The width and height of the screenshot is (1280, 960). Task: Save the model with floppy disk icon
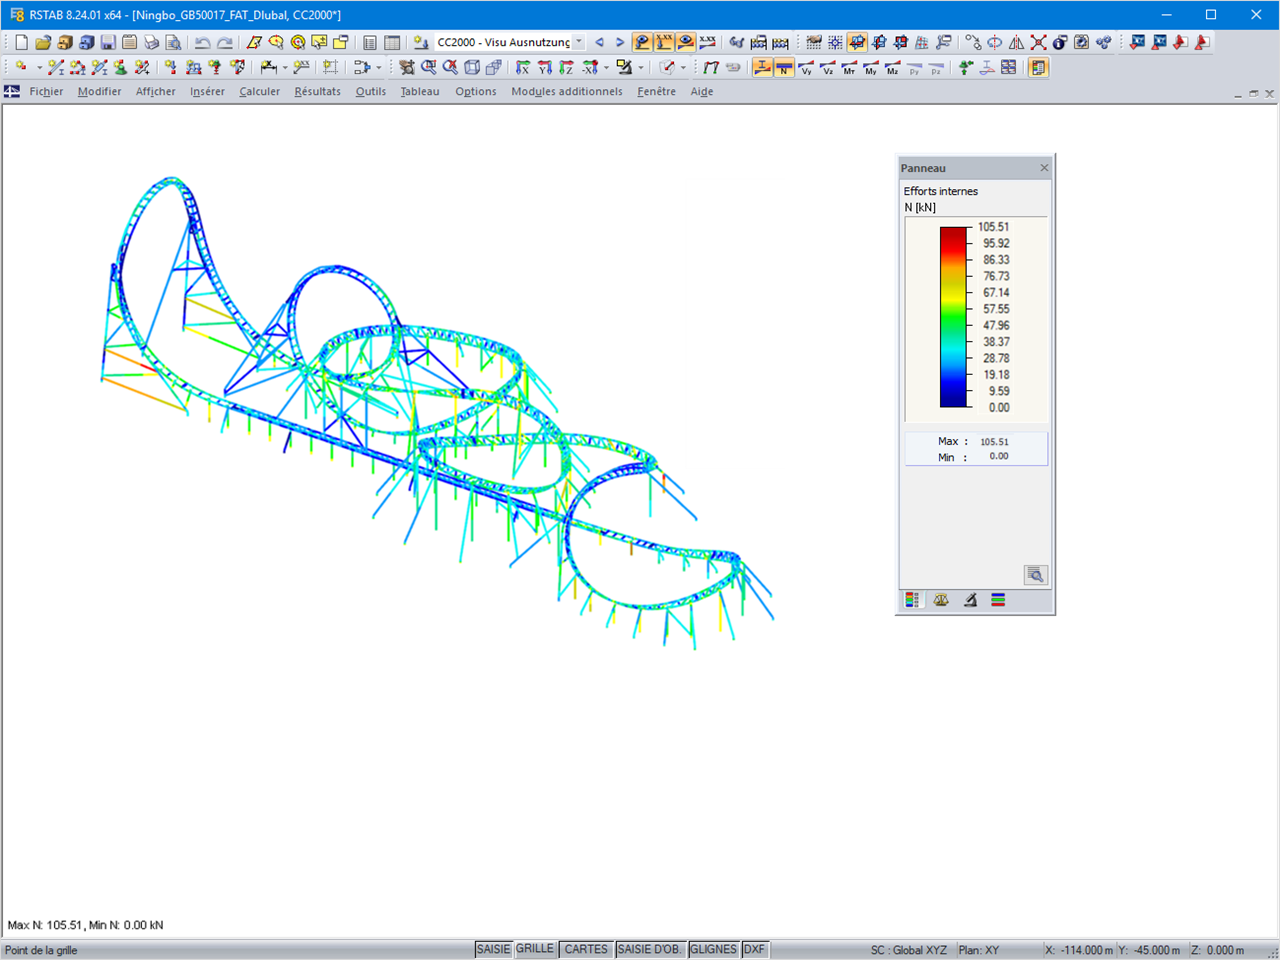coord(108,42)
